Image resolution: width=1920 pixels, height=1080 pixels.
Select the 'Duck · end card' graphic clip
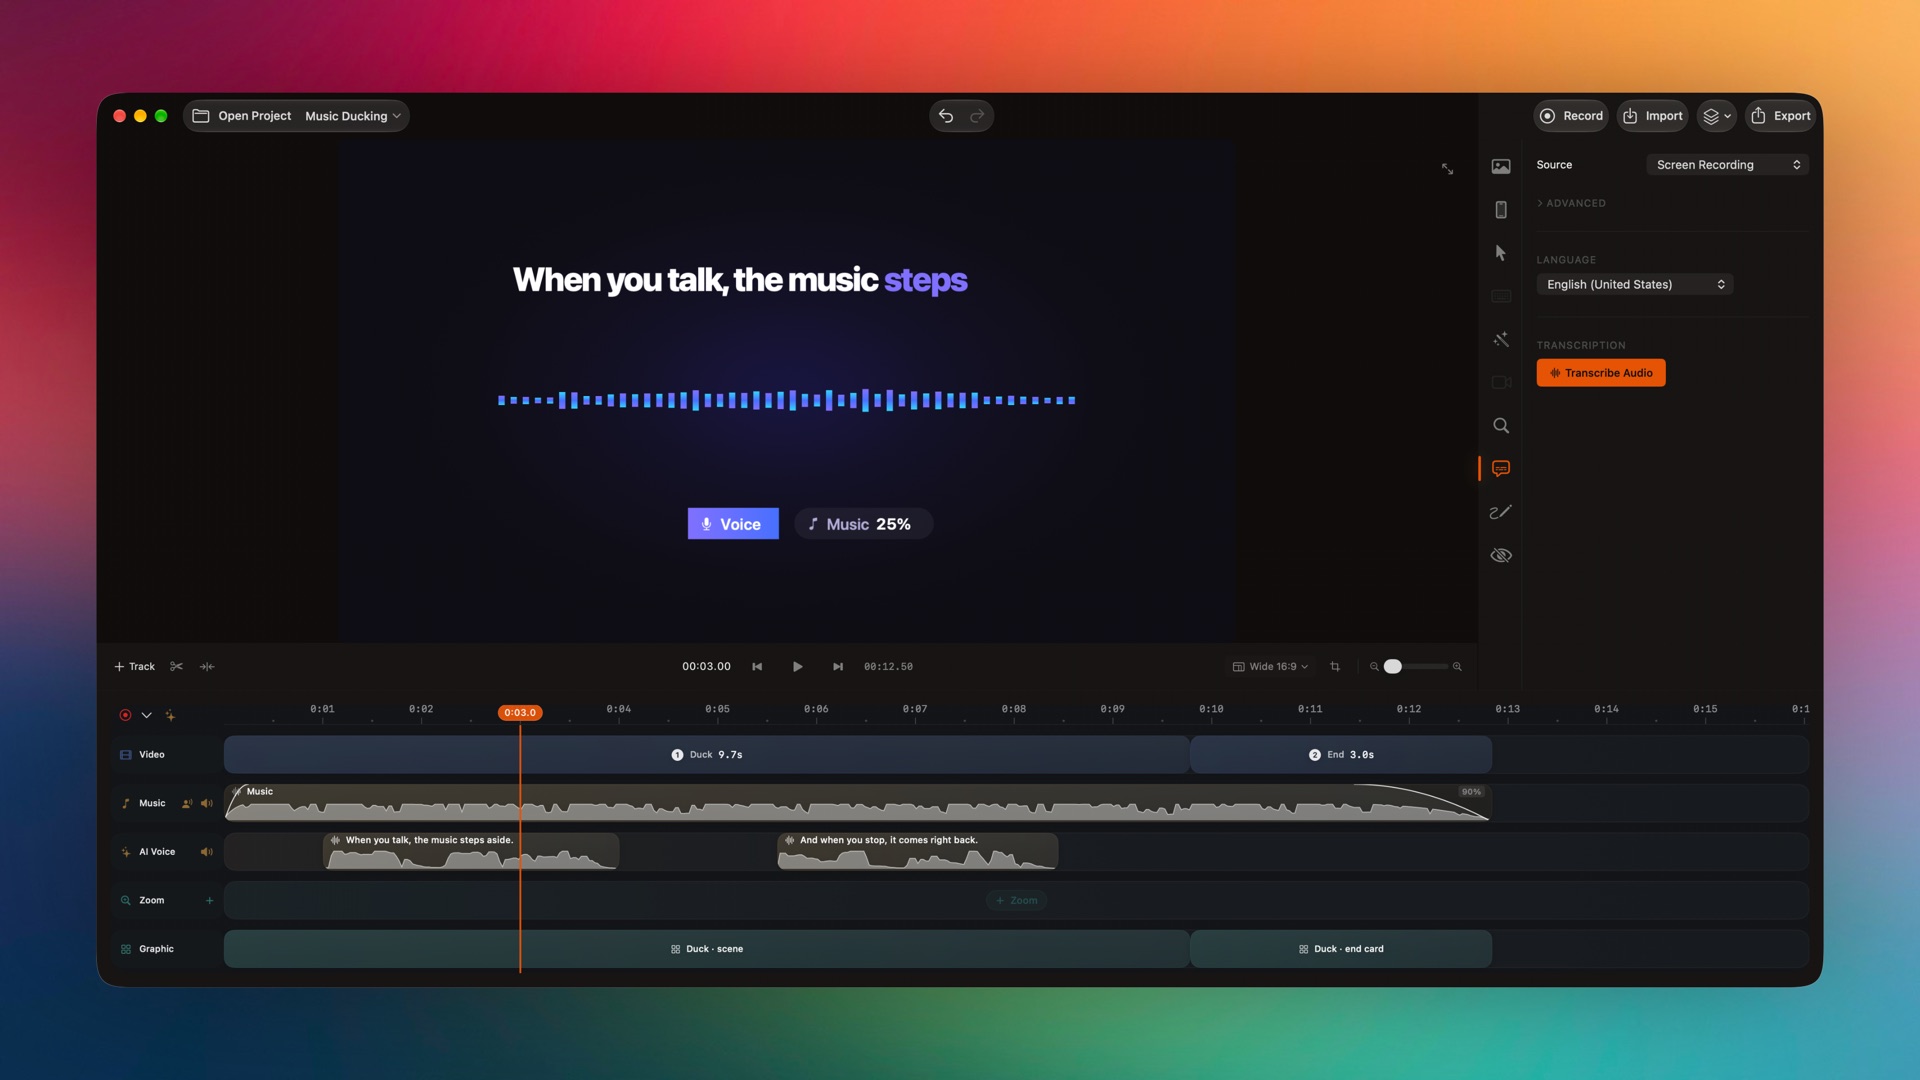pyautogui.click(x=1341, y=949)
